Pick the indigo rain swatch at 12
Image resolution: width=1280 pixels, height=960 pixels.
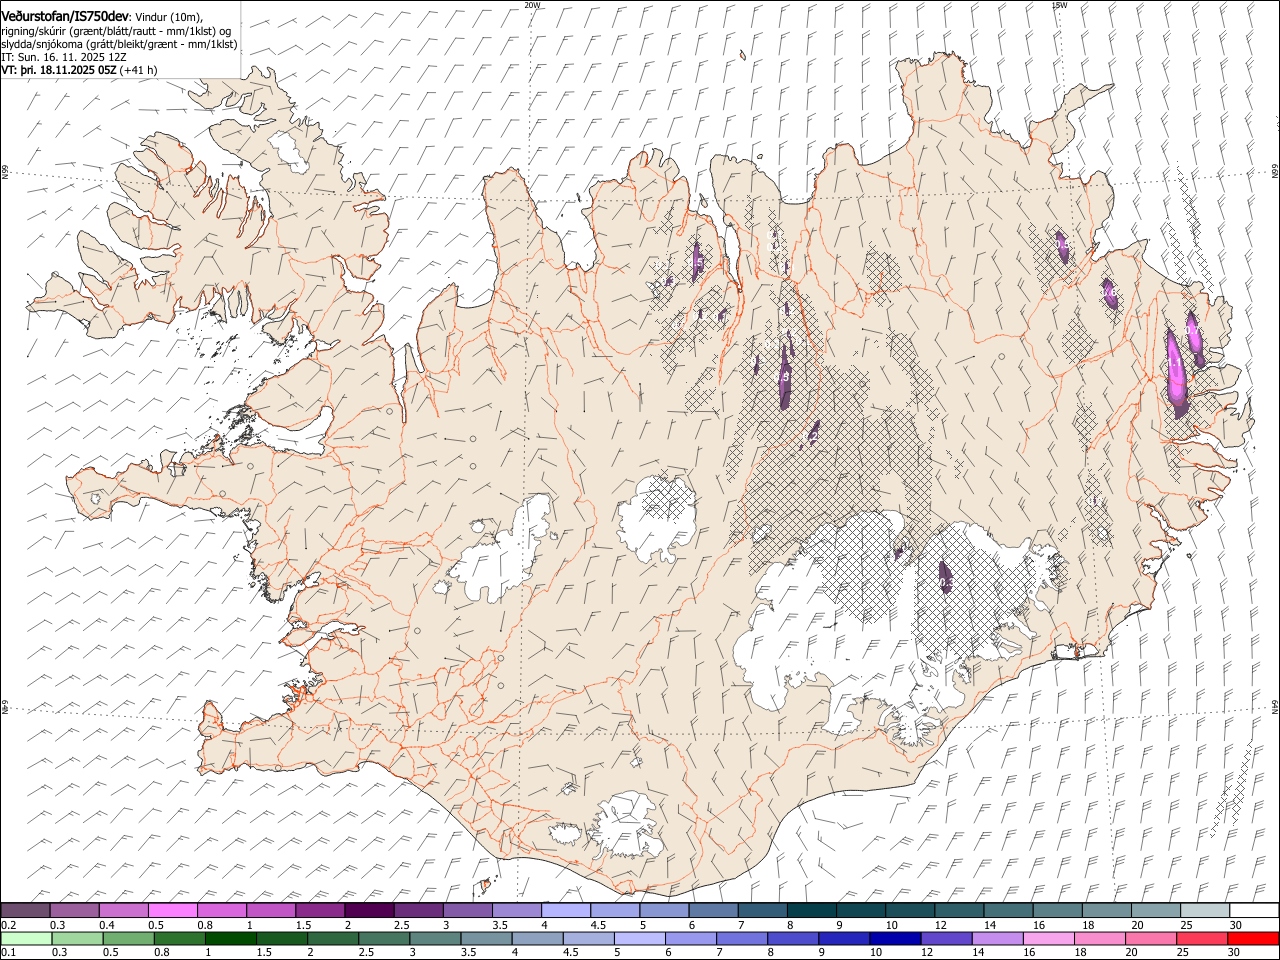[945, 939]
